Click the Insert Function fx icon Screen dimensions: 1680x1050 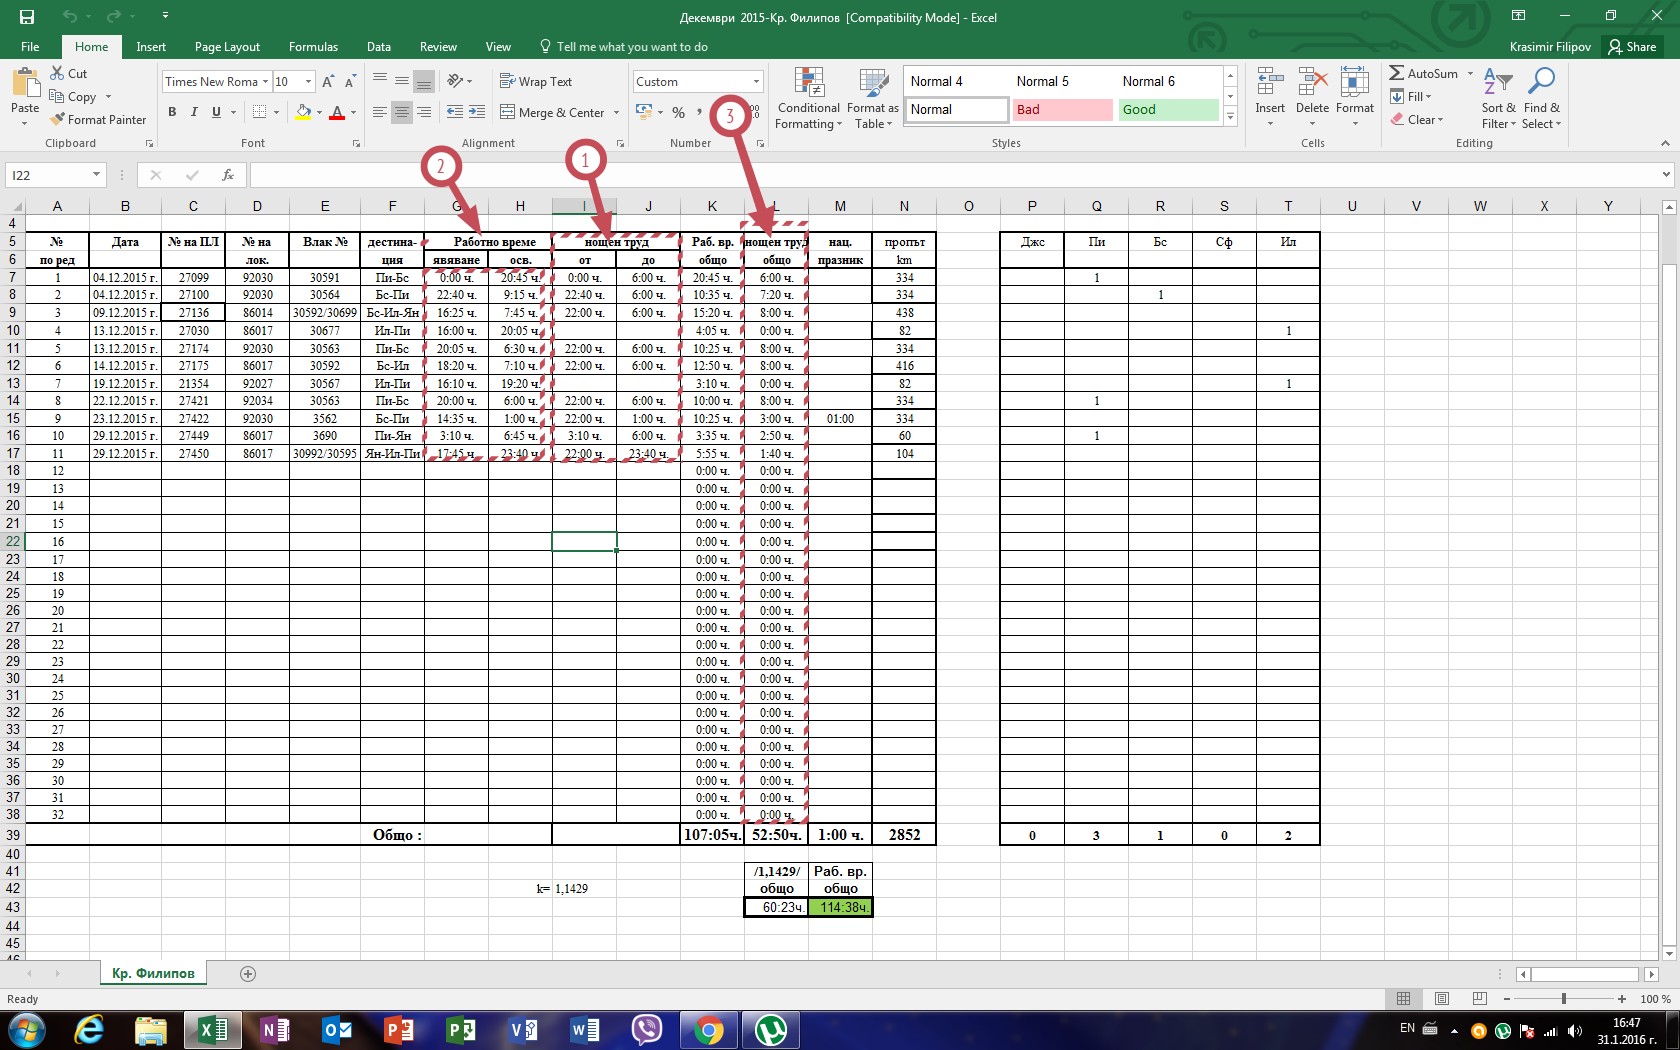[228, 175]
